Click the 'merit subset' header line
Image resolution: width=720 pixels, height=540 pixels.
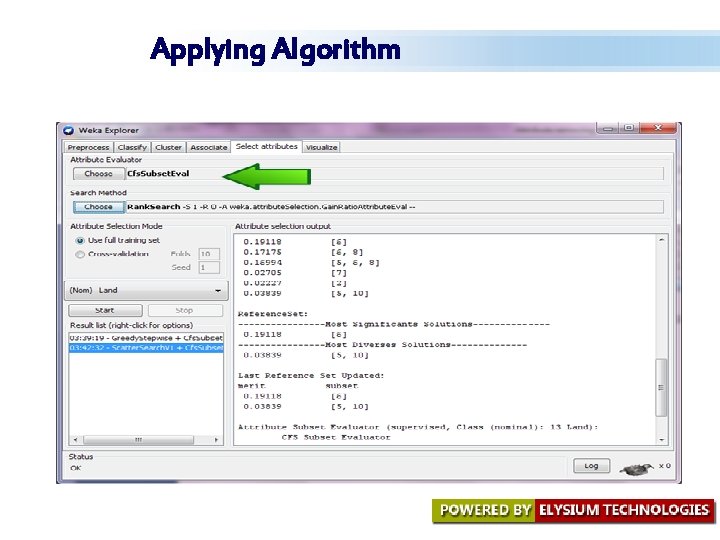click(298, 386)
